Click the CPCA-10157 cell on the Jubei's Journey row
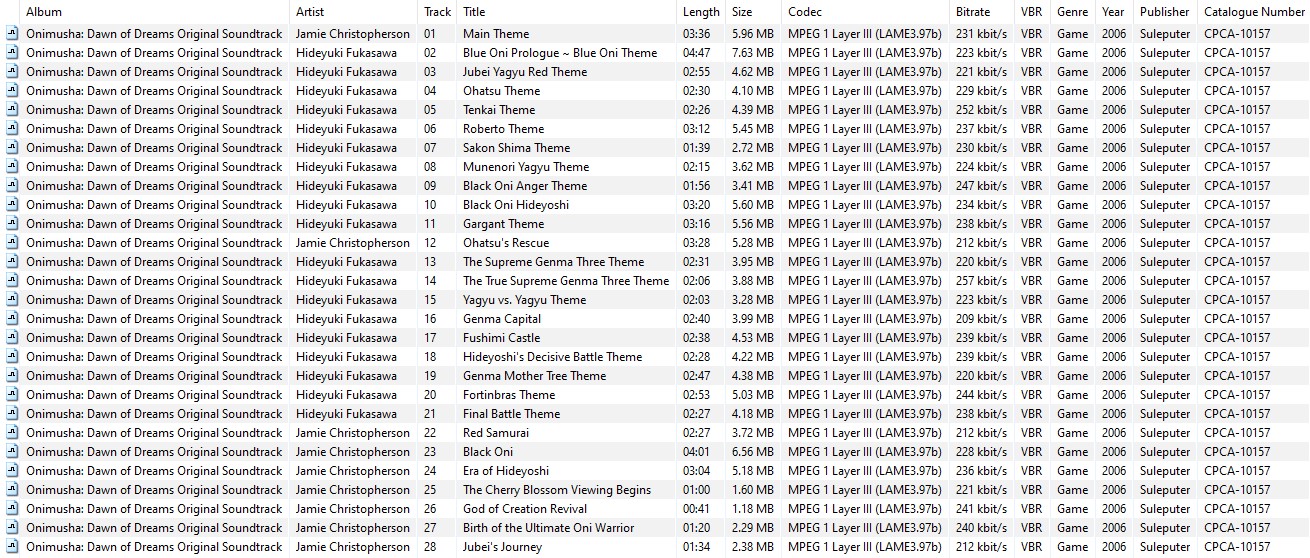 coord(1237,547)
